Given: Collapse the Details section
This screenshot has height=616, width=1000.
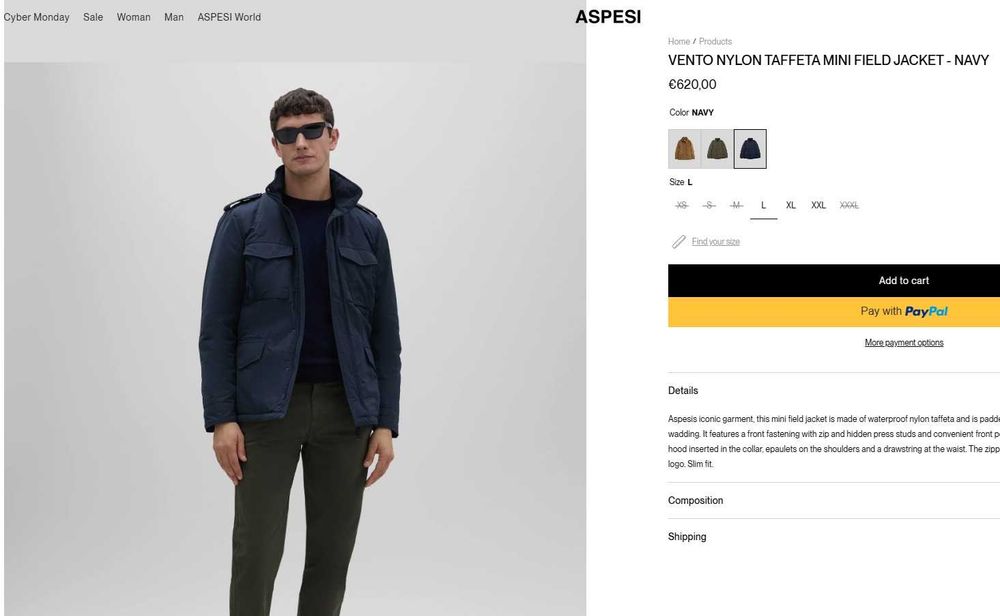Looking at the screenshot, I should (684, 391).
